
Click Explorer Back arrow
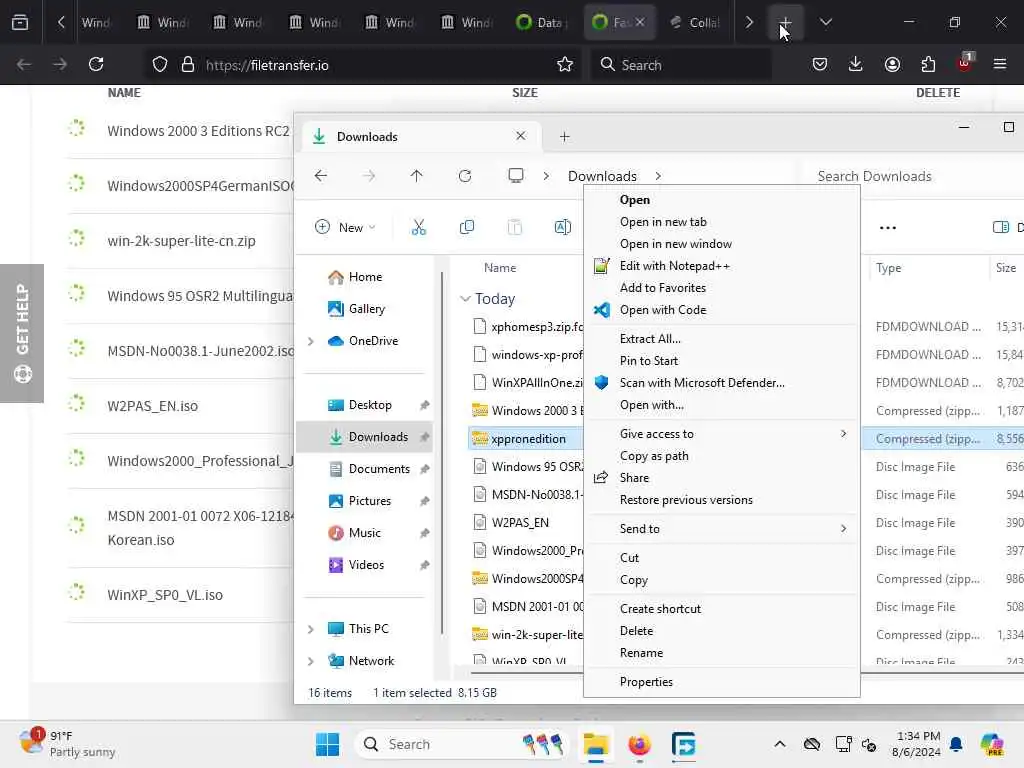tap(321, 176)
